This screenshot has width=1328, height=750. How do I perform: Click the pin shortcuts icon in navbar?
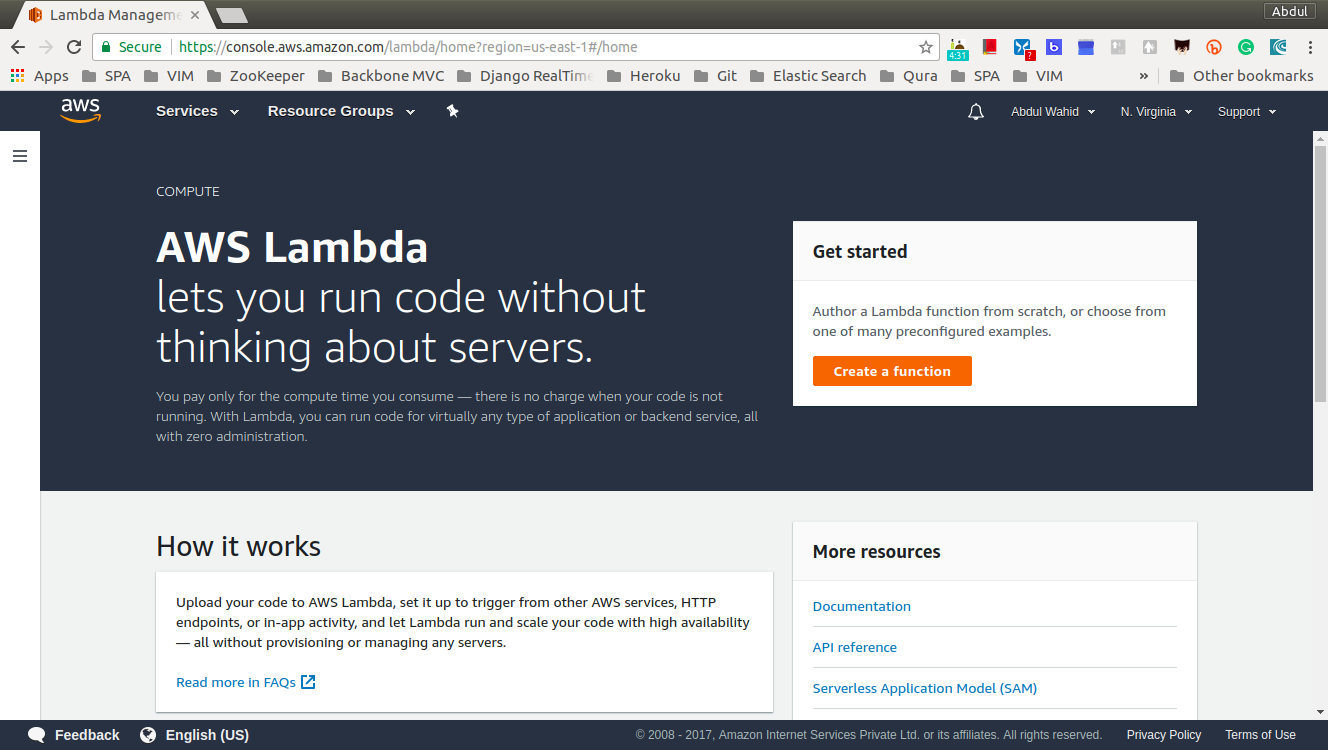click(x=452, y=111)
